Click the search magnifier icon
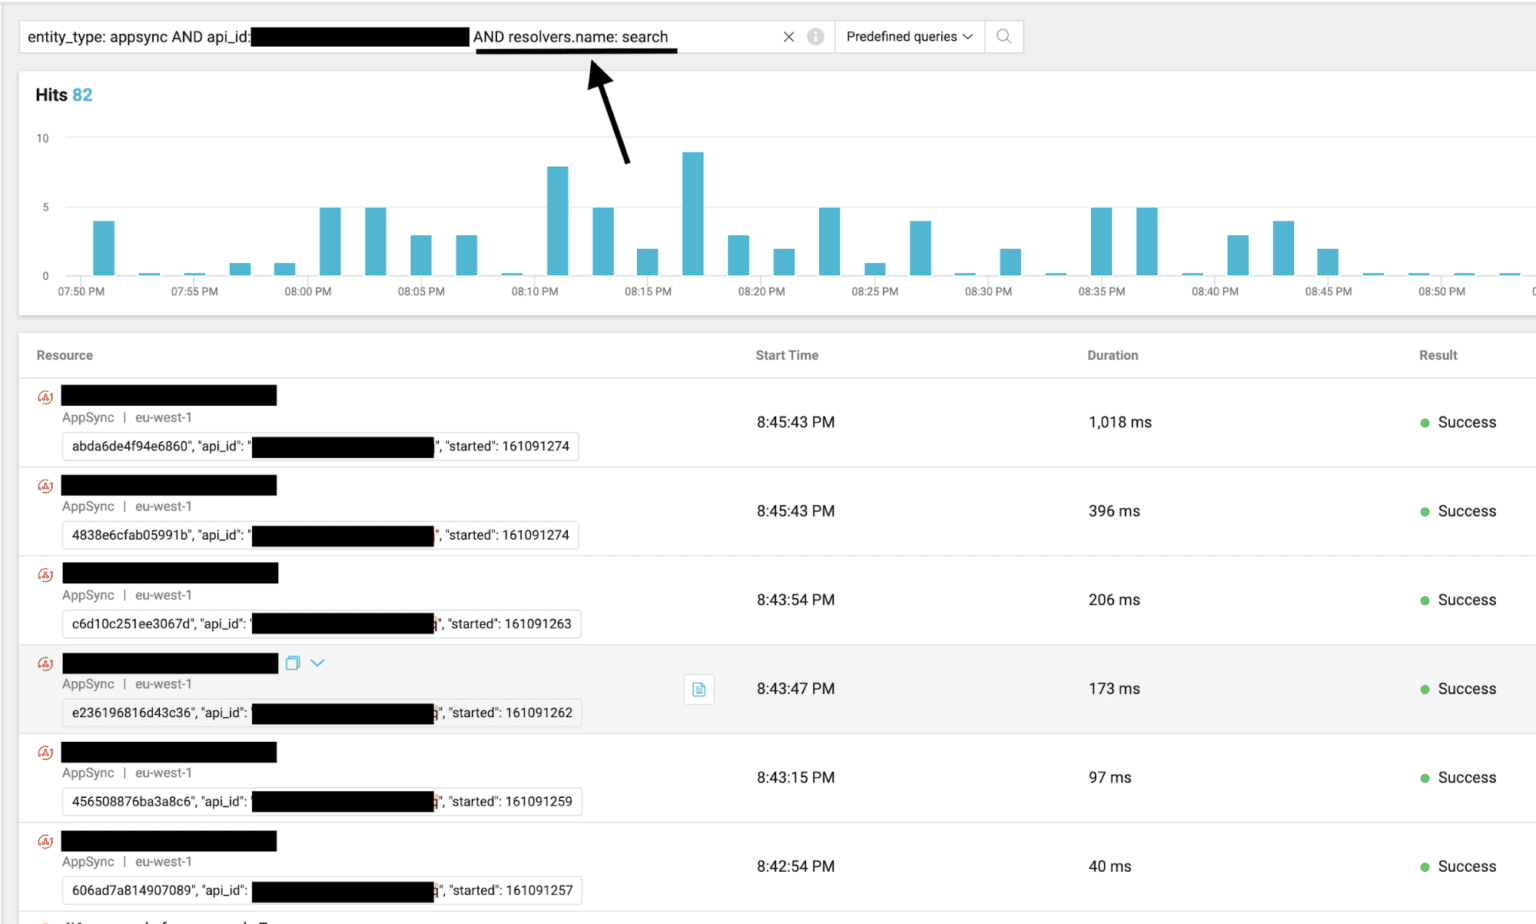 point(1003,36)
